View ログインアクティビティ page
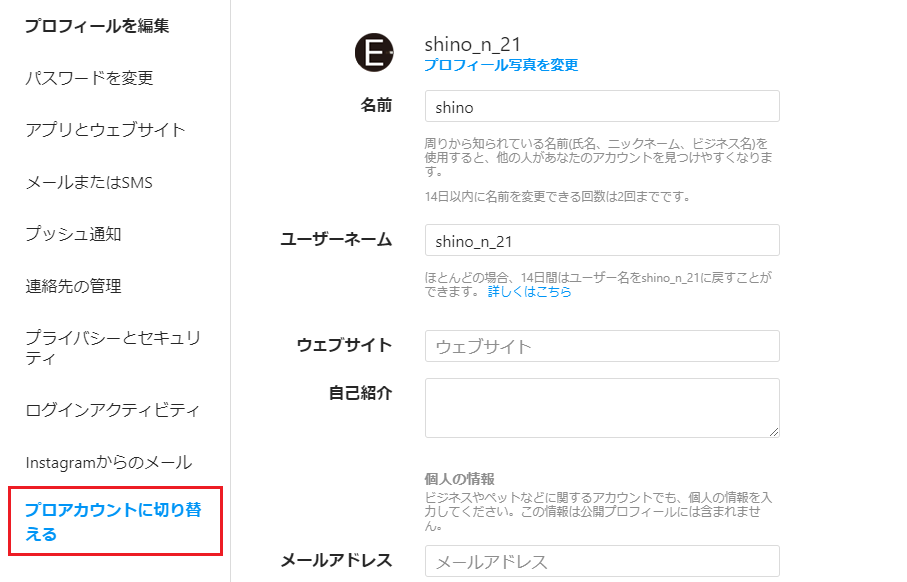The width and height of the screenshot is (907, 582). pyautogui.click(x=113, y=410)
